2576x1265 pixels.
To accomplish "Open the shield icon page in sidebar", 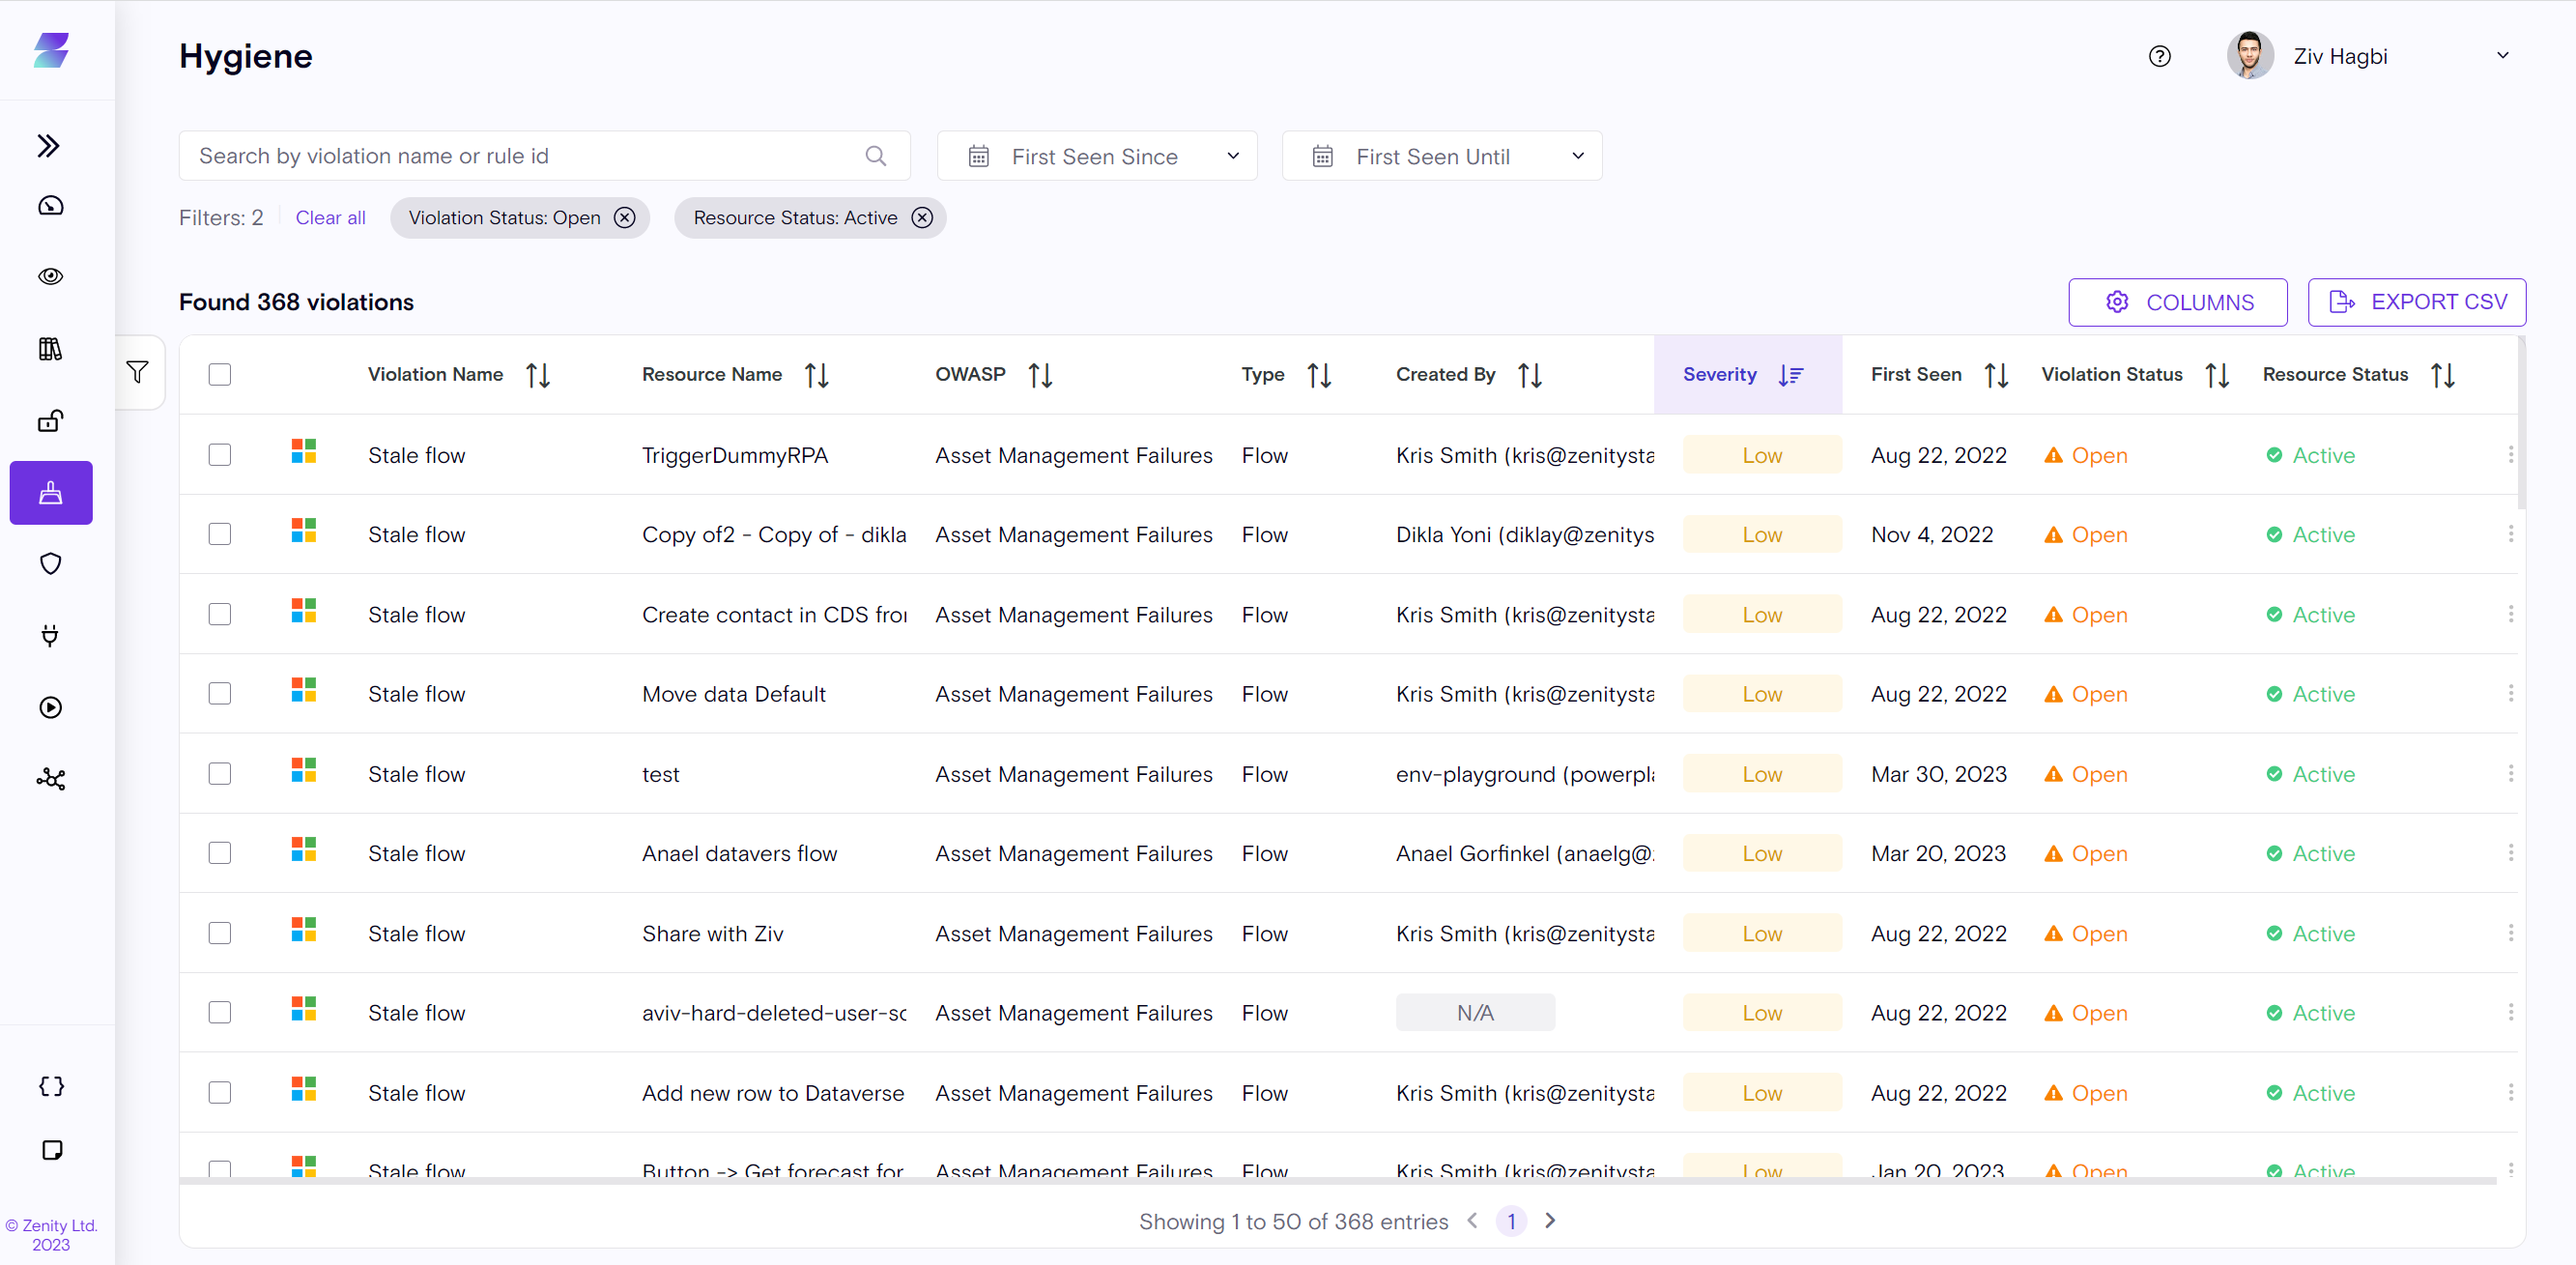I will click(x=50, y=564).
